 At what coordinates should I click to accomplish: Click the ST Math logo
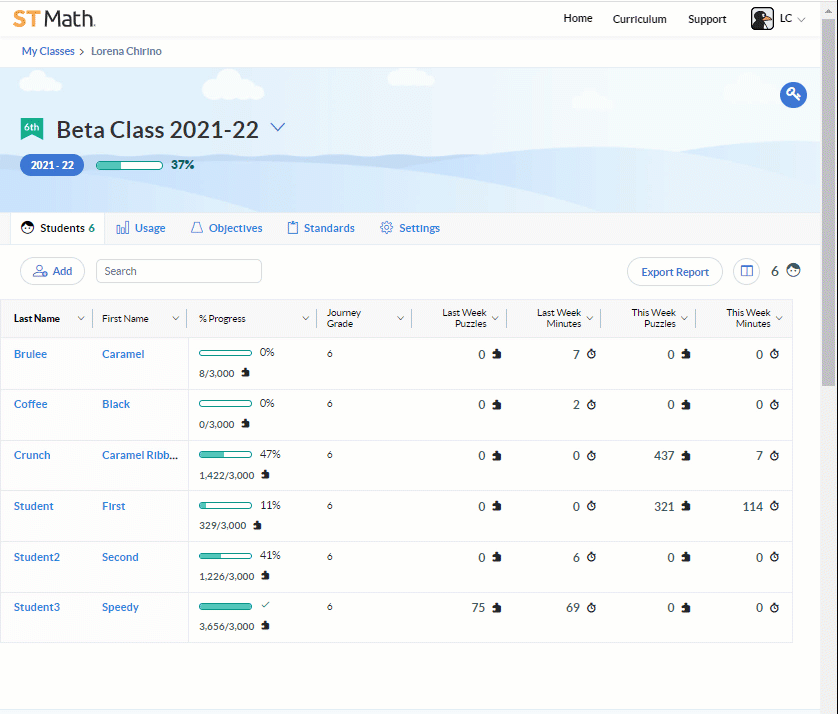point(54,19)
